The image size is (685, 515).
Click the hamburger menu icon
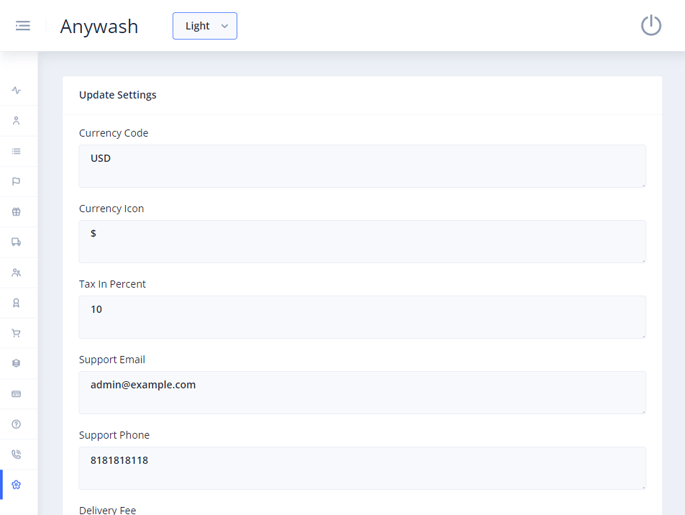(x=22, y=26)
